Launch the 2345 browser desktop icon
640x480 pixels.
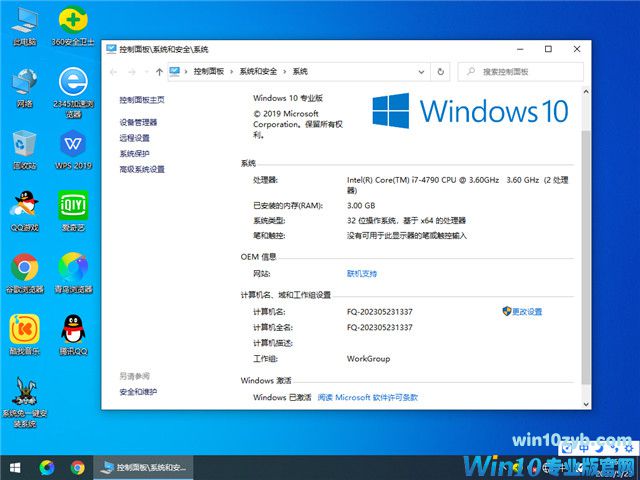click(x=73, y=92)
